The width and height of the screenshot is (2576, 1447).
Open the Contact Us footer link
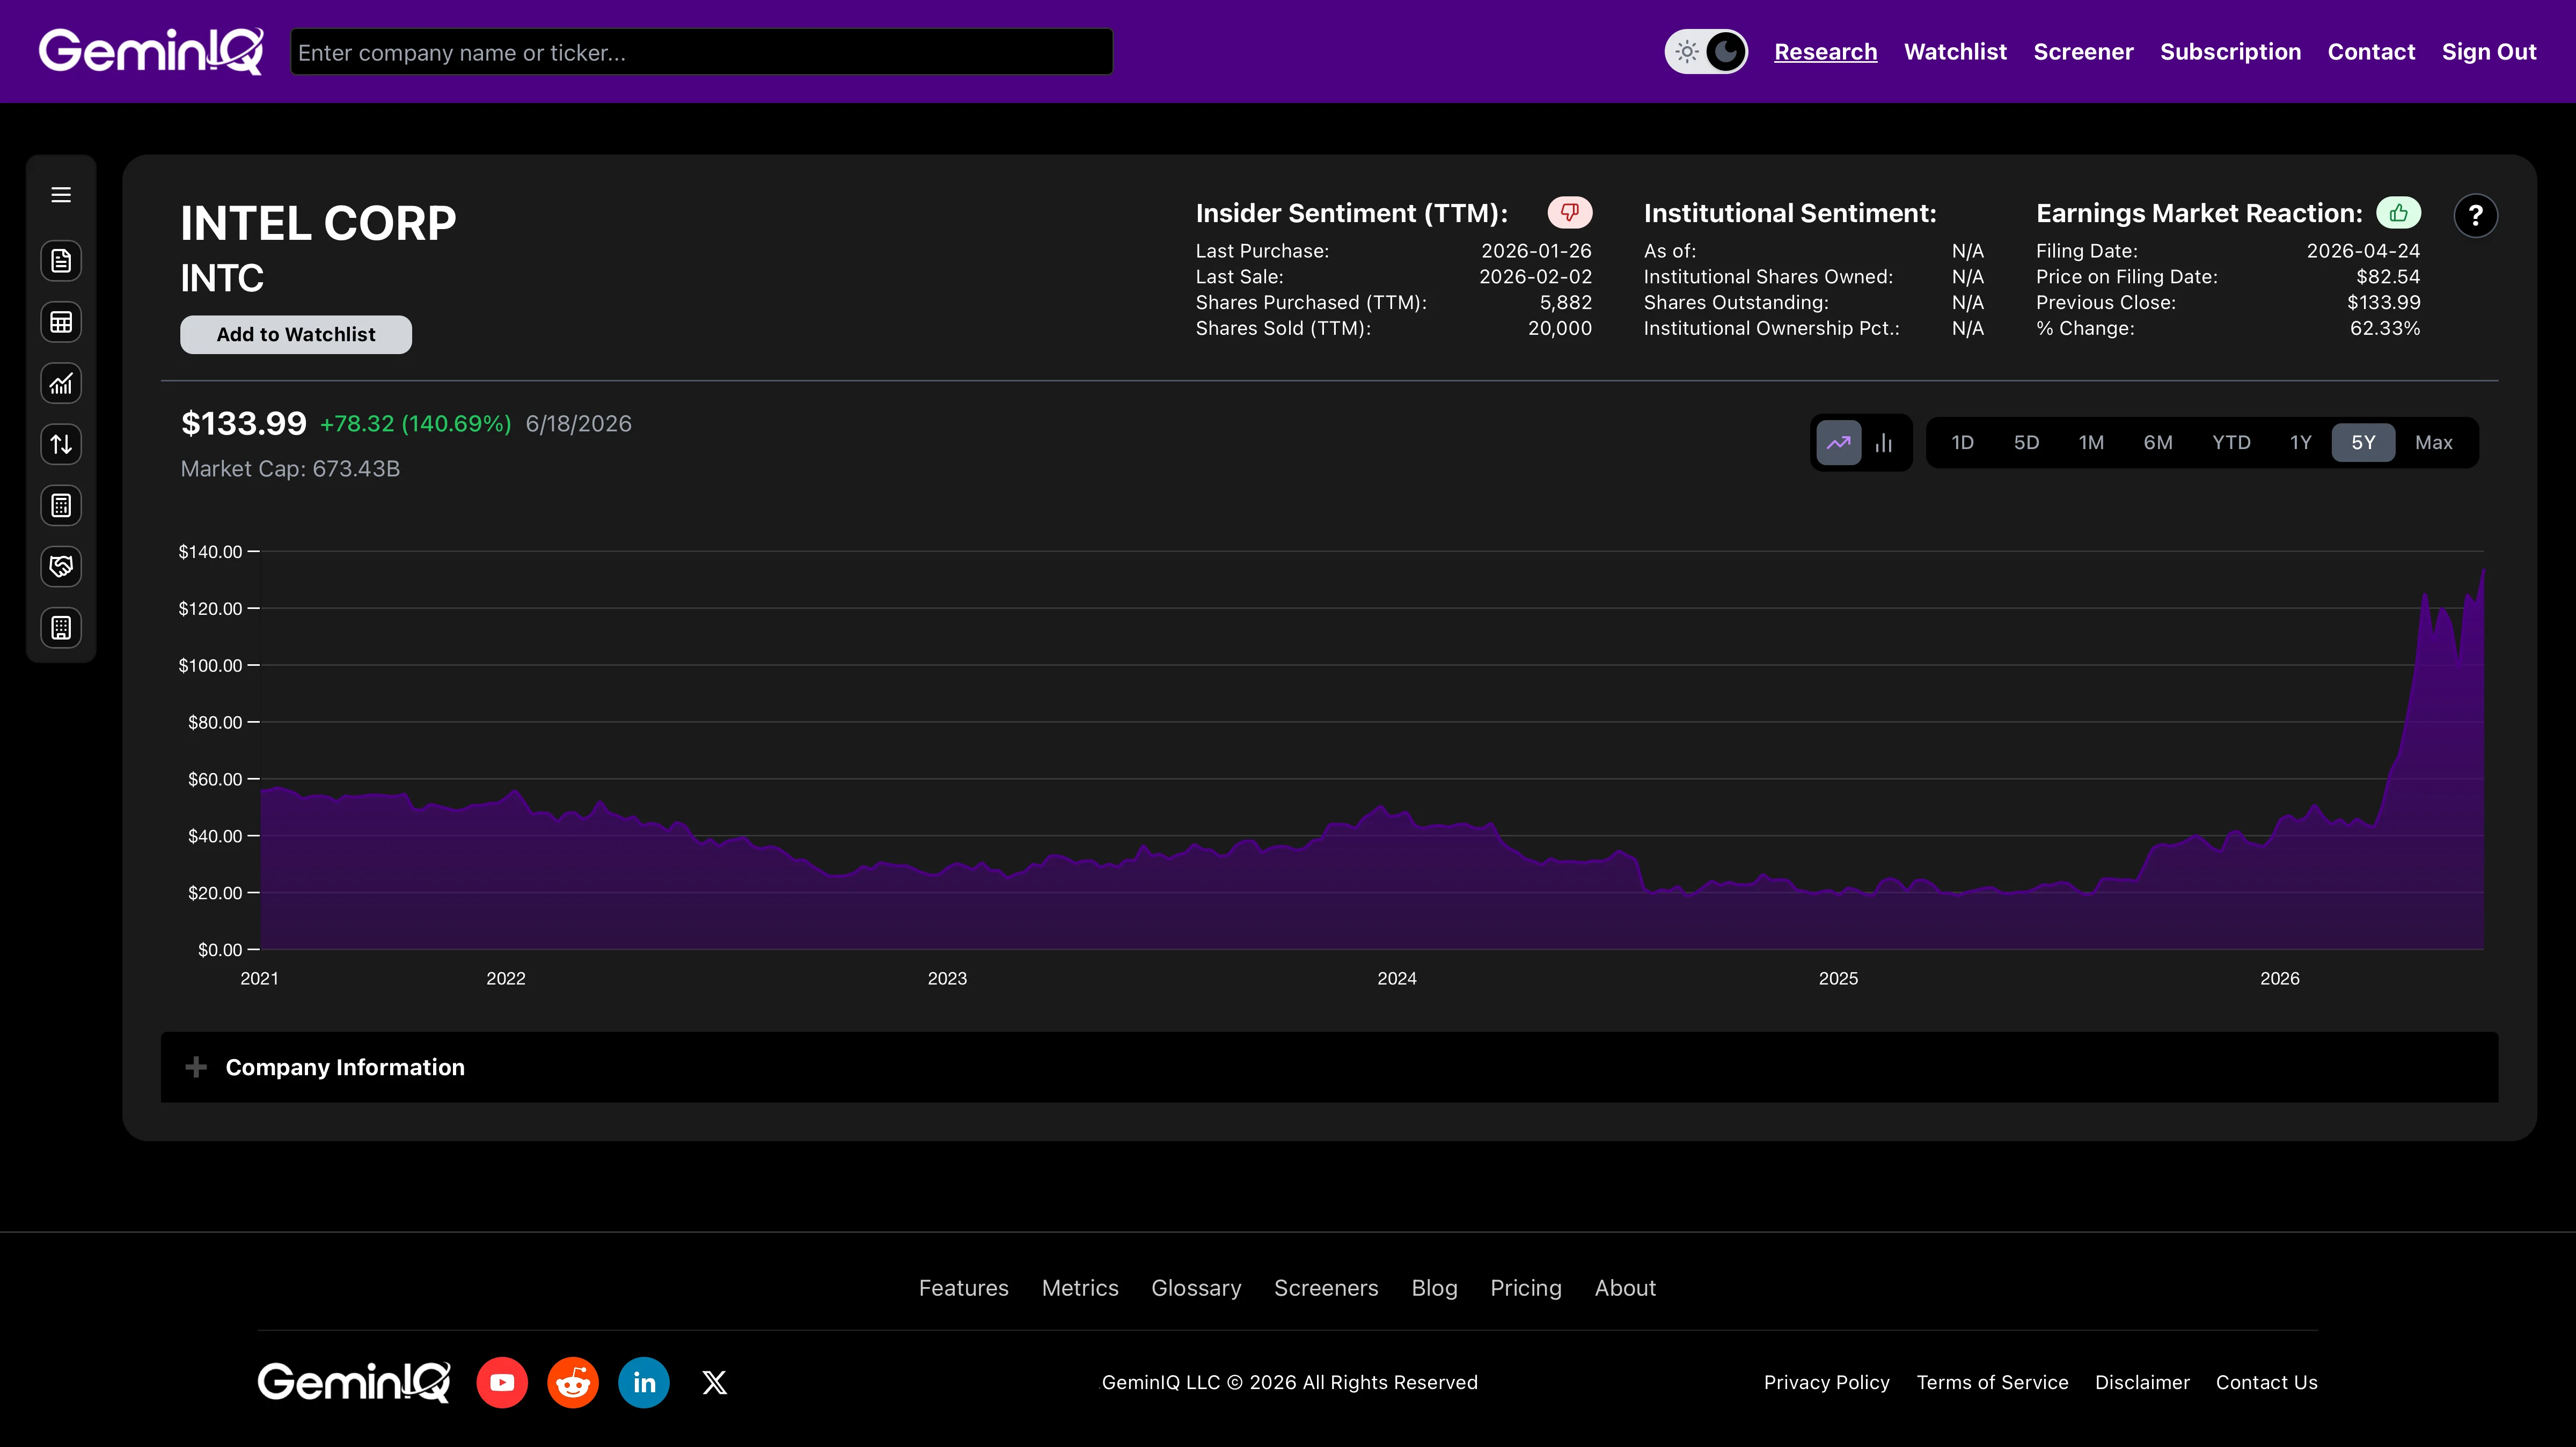tap(2266, 1382)
